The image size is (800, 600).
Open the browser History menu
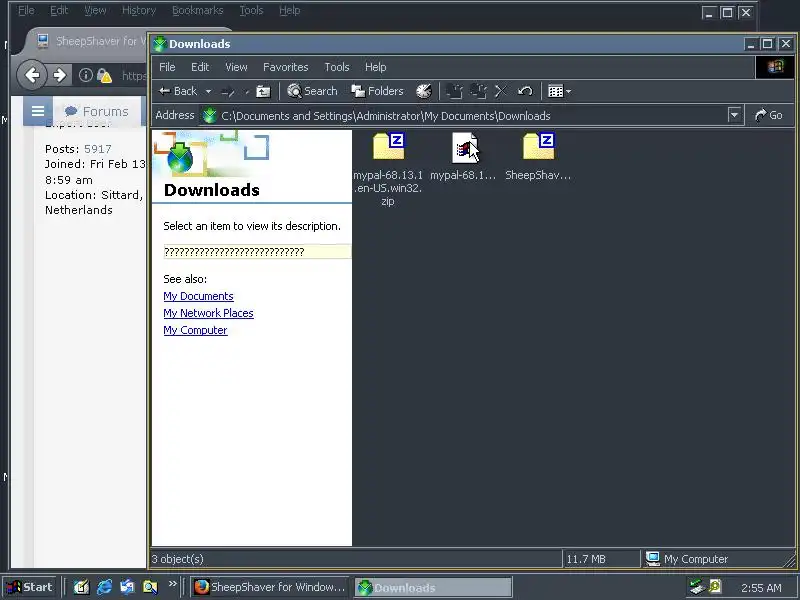pyautogui.click(x=139, y=11)
